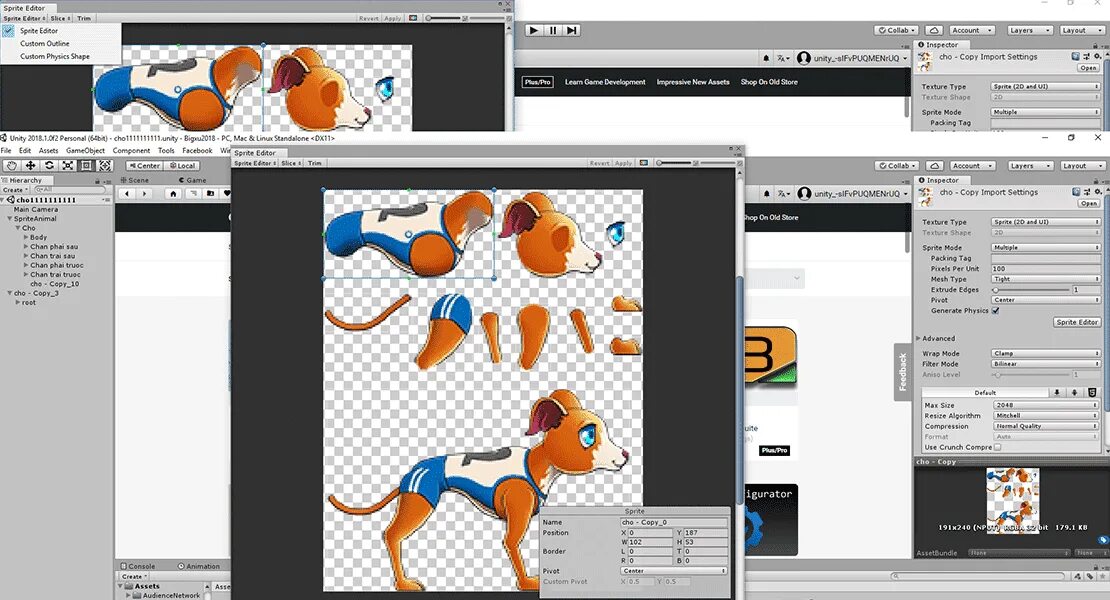Expand the root node under cho - Copy_3
This screenshot has height=600, width=1110.
tap(18, 302)
